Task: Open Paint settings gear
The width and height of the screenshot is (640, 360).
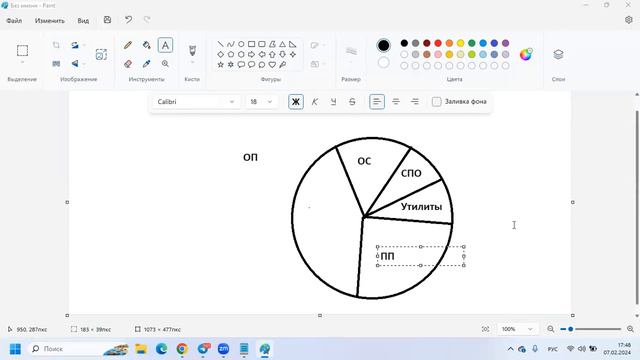Action: point(629,20)
